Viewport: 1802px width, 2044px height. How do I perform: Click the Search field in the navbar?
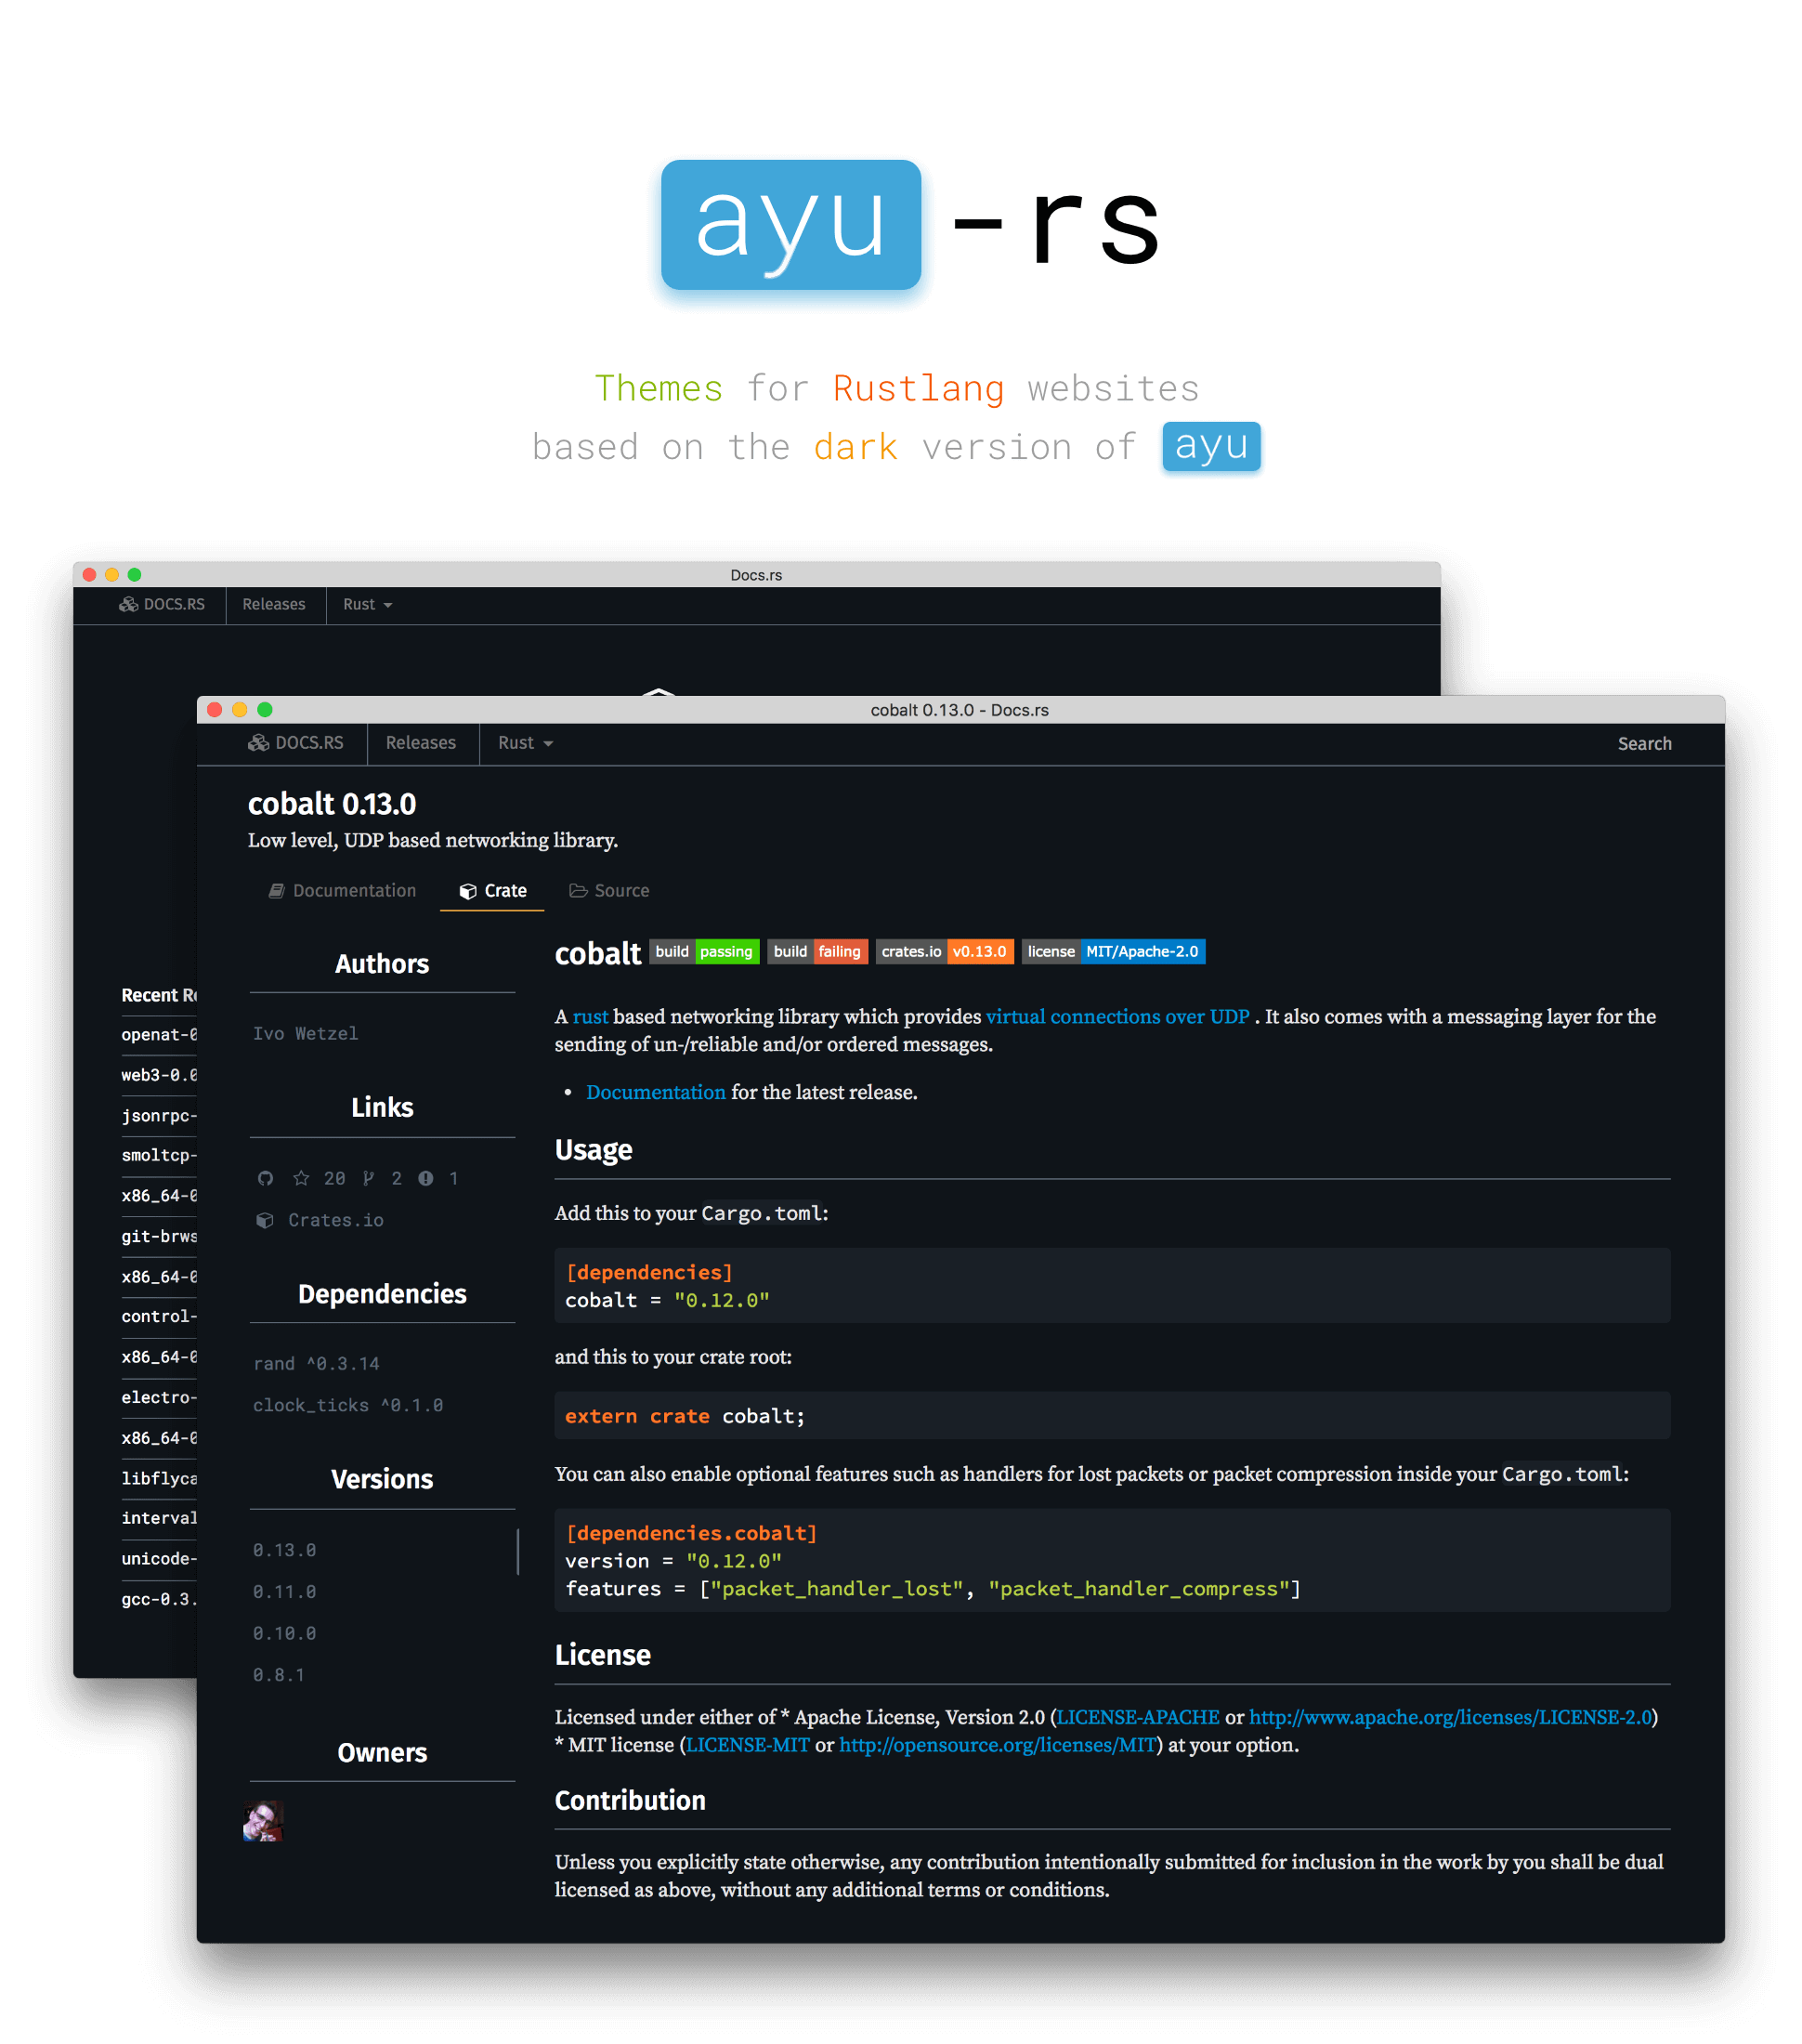[x=1644, y=743]
